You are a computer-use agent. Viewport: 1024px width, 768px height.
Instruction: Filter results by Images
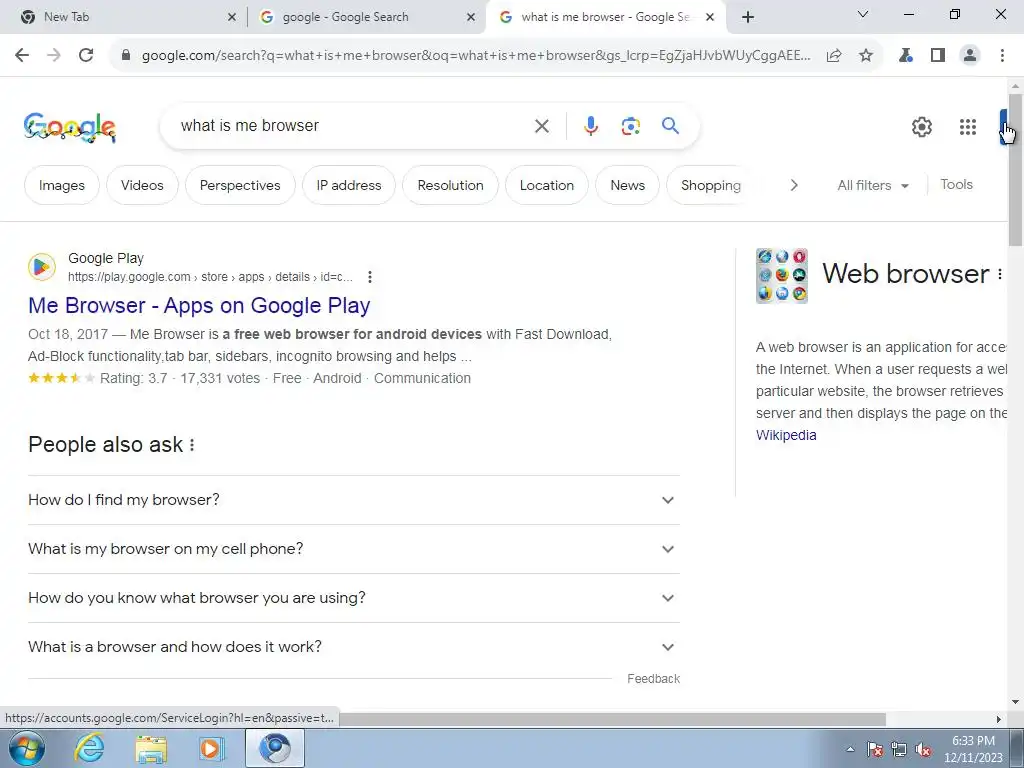point(61,185)
